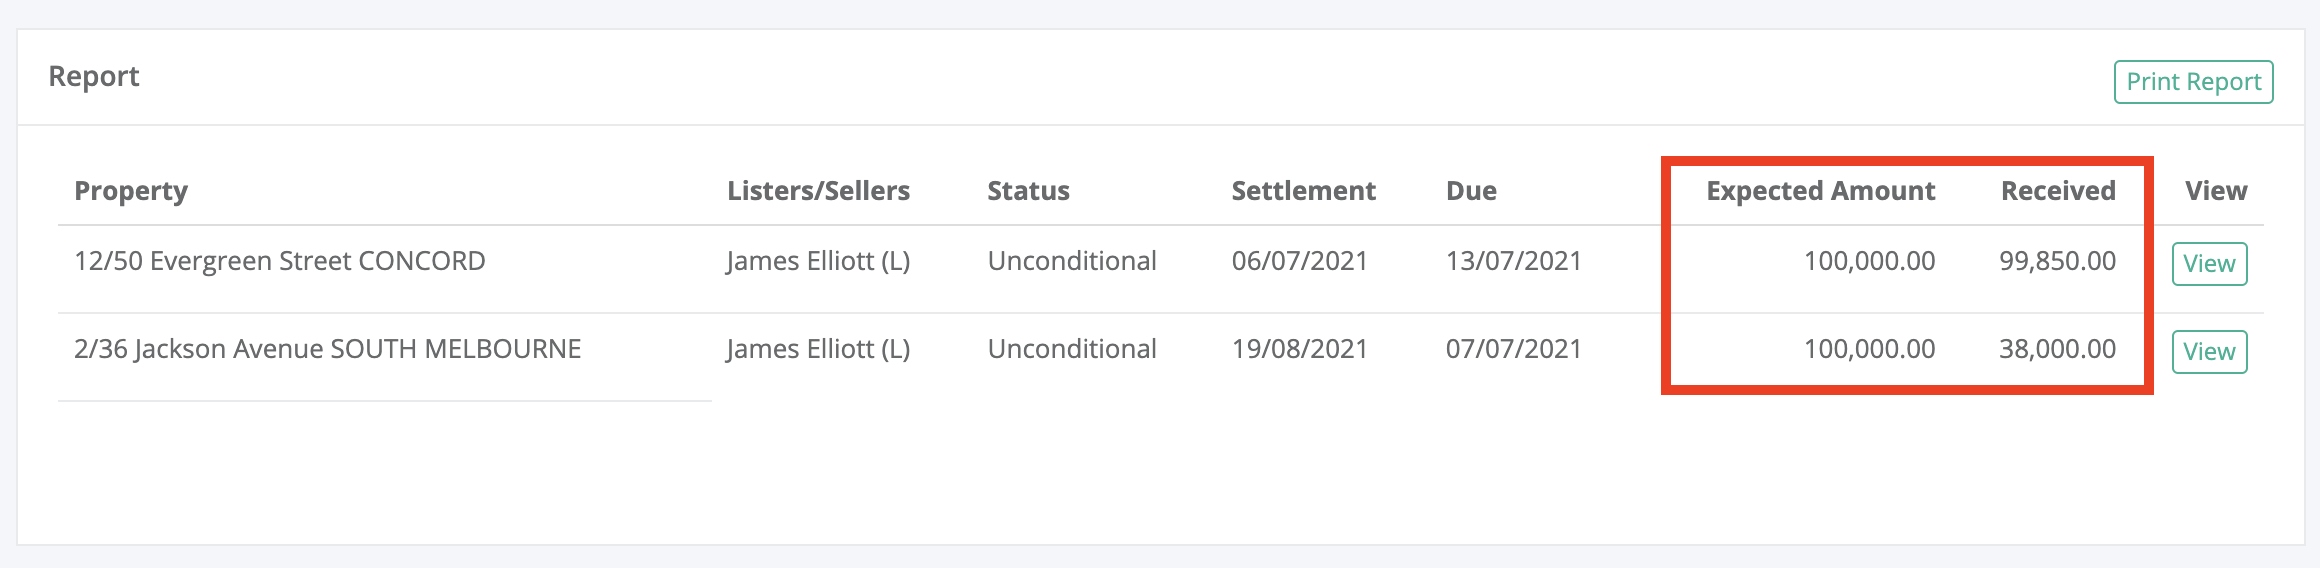This screenshot has height=568, width=2320.
Task: Click settlement date 06/07/2021
Action: tap(1299, 261)
